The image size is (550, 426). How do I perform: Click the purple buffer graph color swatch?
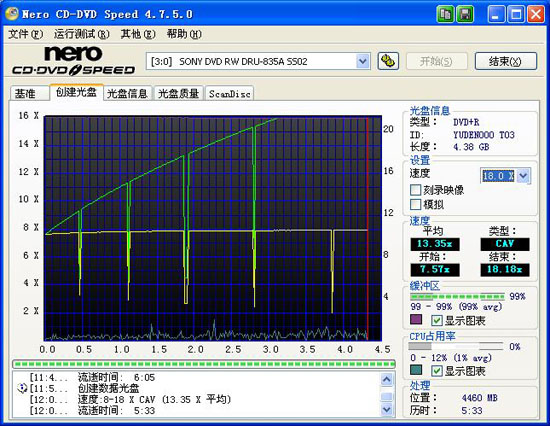pyautogui.click(x=416, y=319)
